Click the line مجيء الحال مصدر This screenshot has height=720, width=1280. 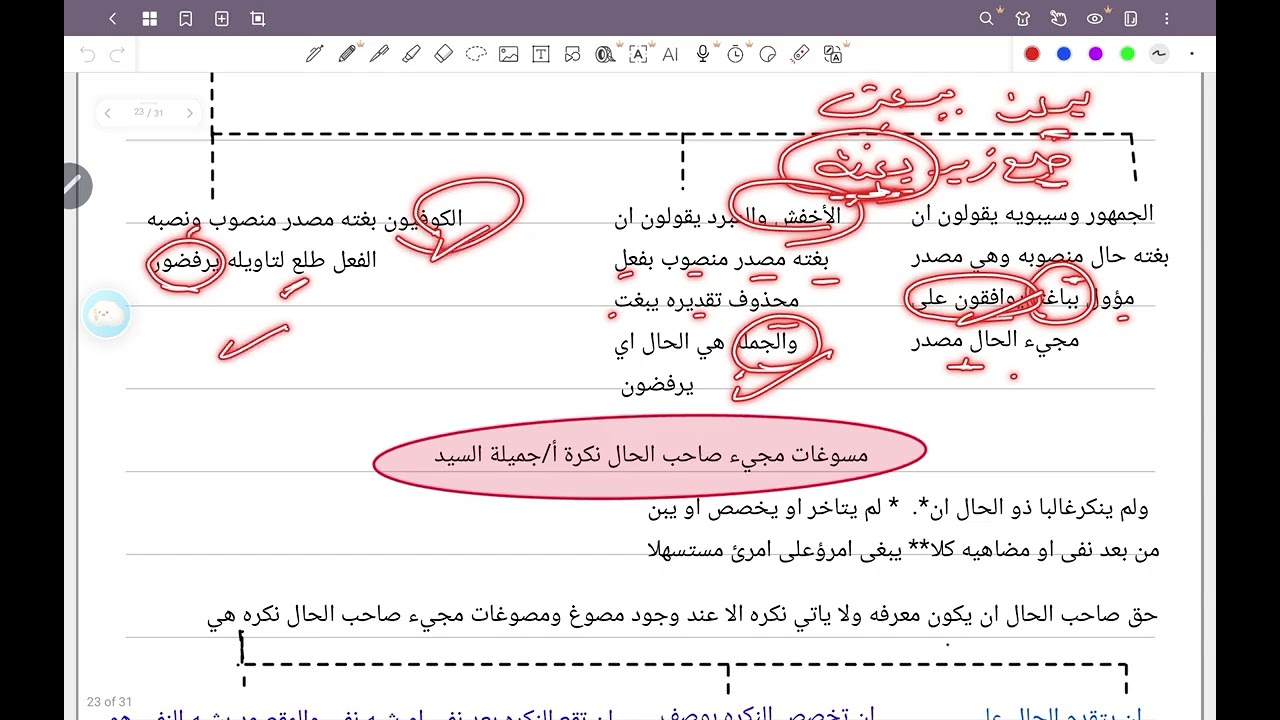(995, 341)
